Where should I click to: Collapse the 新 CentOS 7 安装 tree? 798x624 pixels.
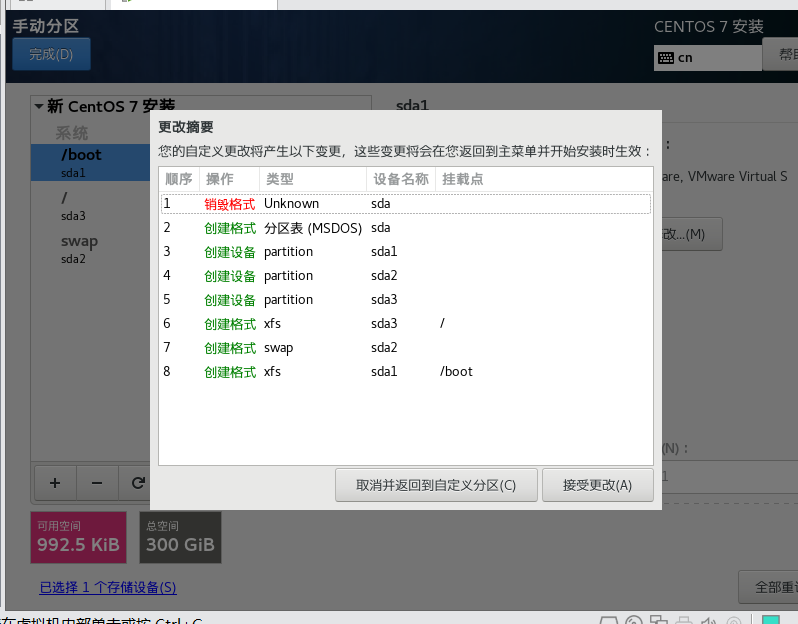pos(39,106)
